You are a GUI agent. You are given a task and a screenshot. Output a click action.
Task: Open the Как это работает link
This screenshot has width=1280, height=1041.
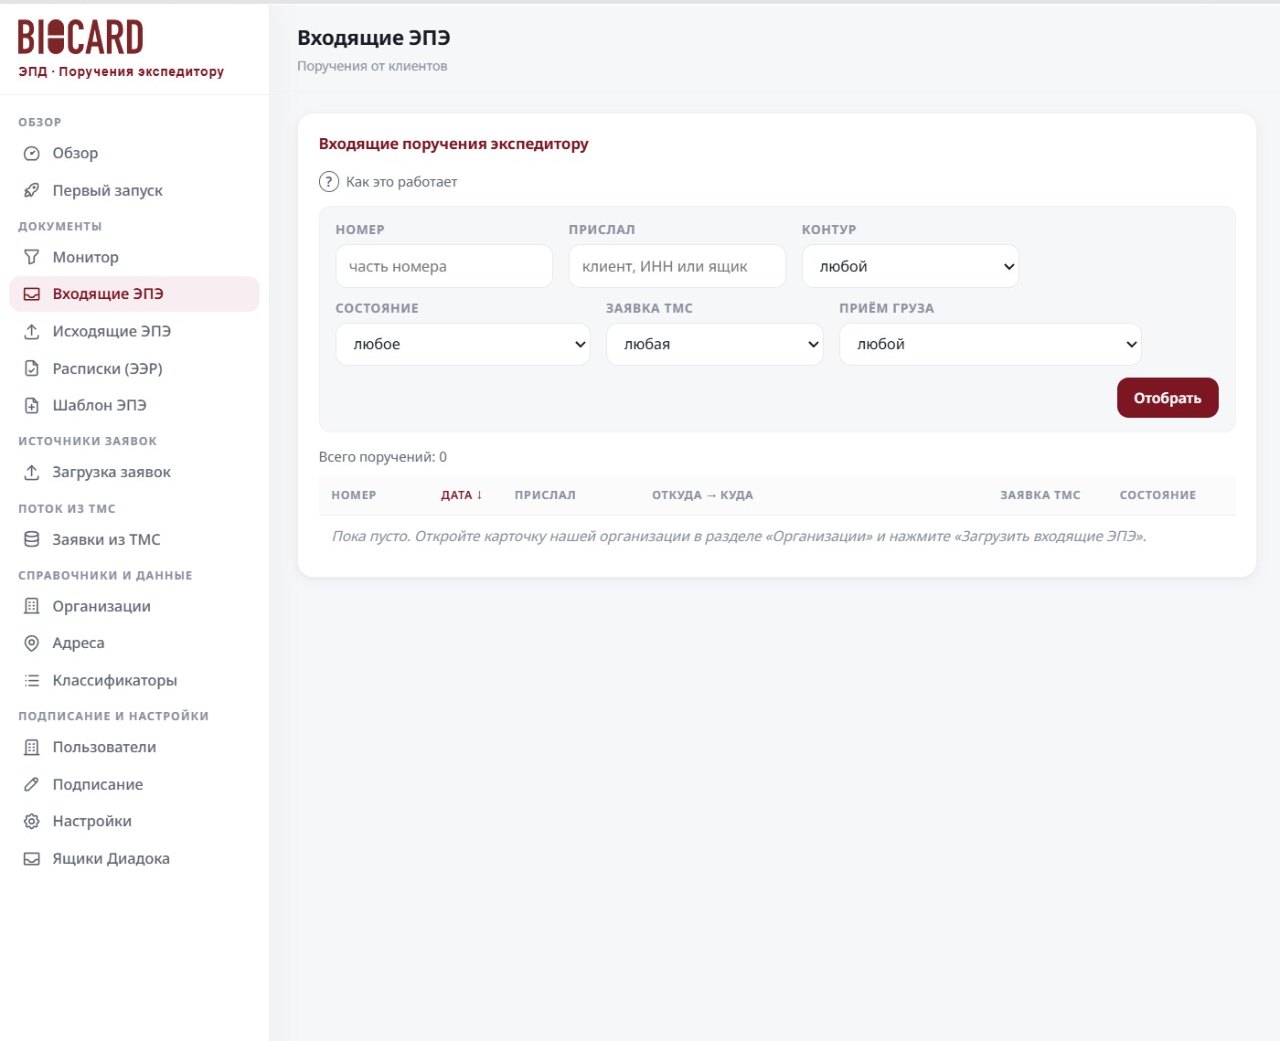click(401, 182)
